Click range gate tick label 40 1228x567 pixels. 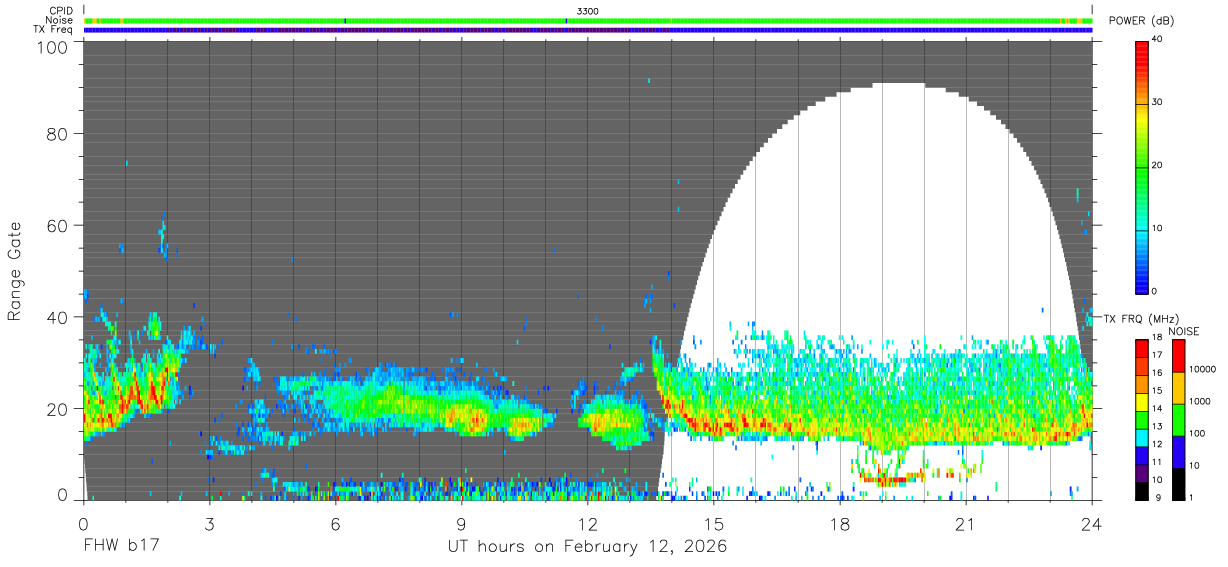58,317
